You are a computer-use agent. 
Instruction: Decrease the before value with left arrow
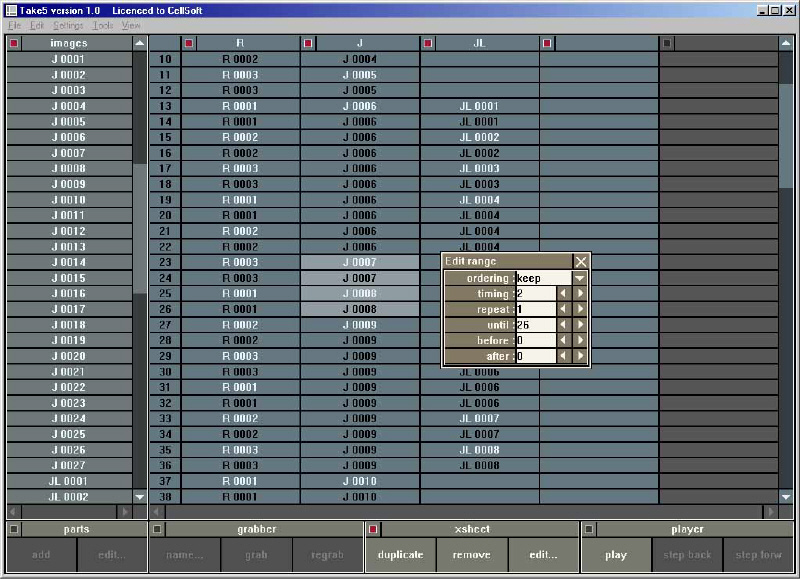point(563,340)
